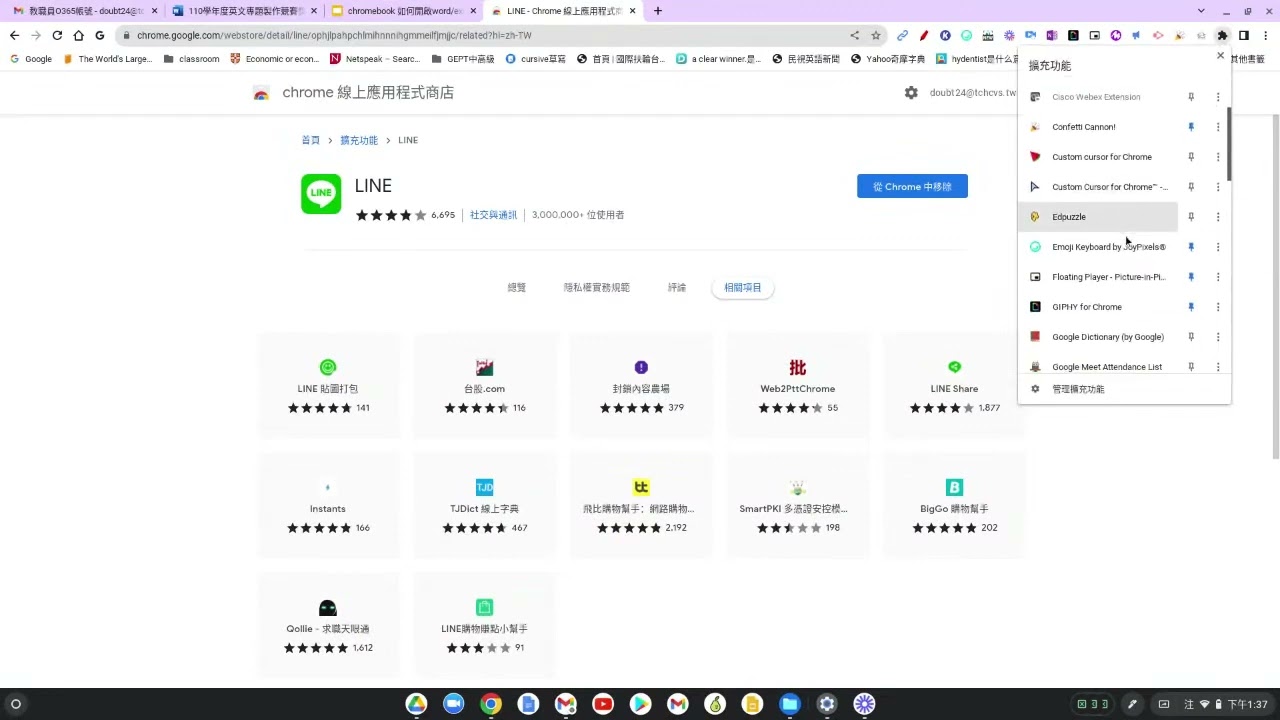Open the Google Meet camera shelf icon
The width and height of the screenshot is (1280, 720).
(x=453, y=704)
